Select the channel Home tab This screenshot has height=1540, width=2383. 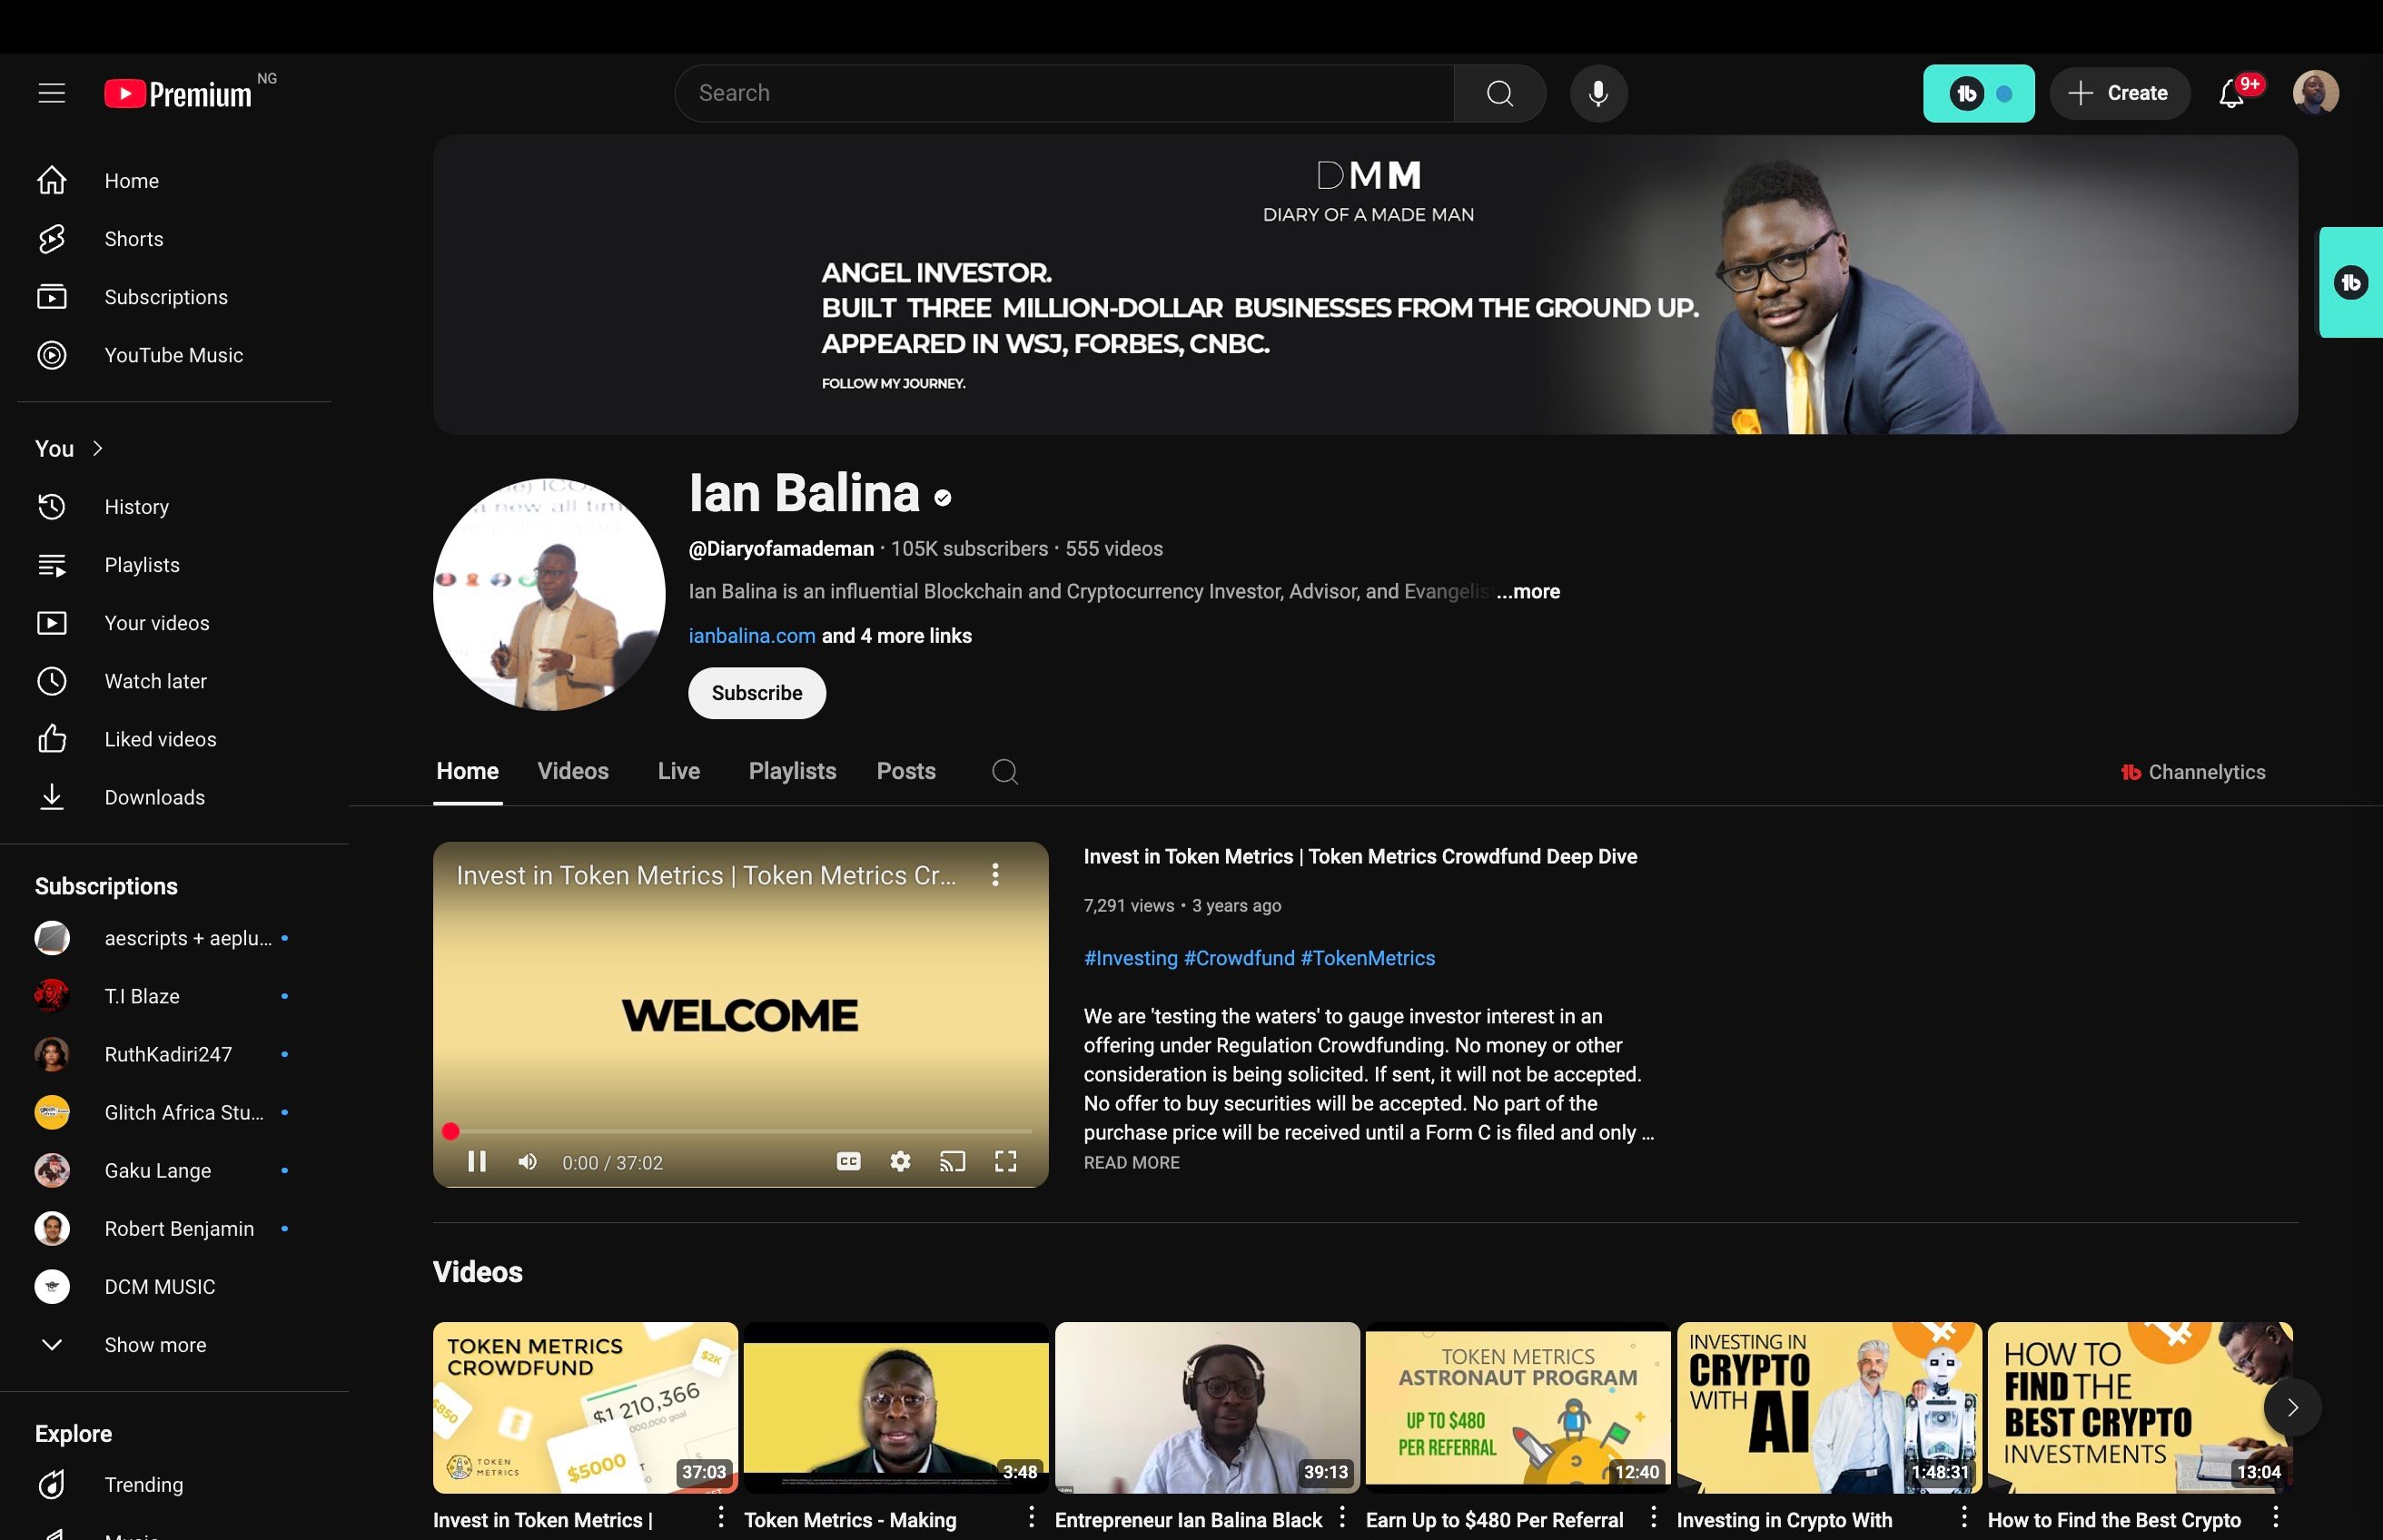click(467, 772)
